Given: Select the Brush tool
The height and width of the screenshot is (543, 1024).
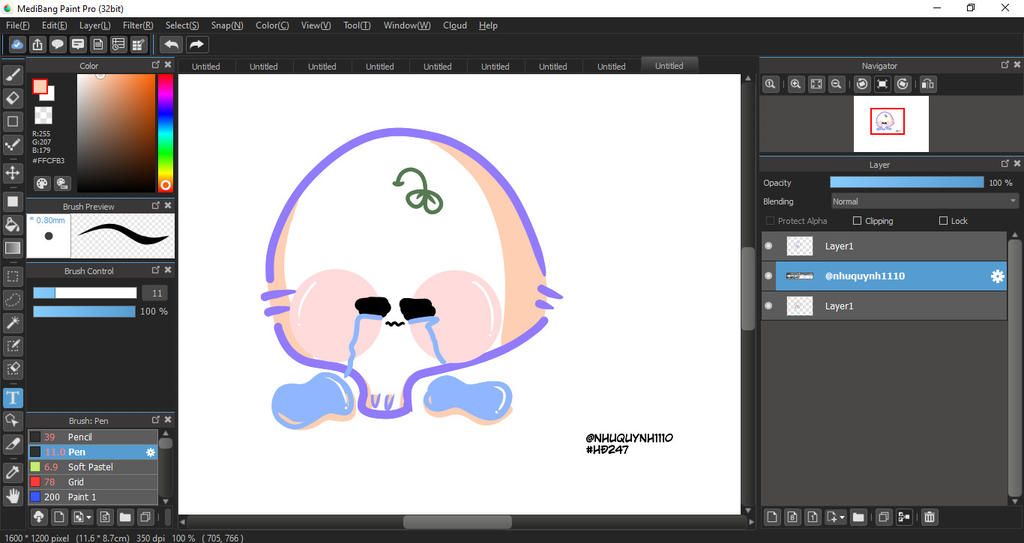Looking at the screenshot, I should tap(12, 75).
